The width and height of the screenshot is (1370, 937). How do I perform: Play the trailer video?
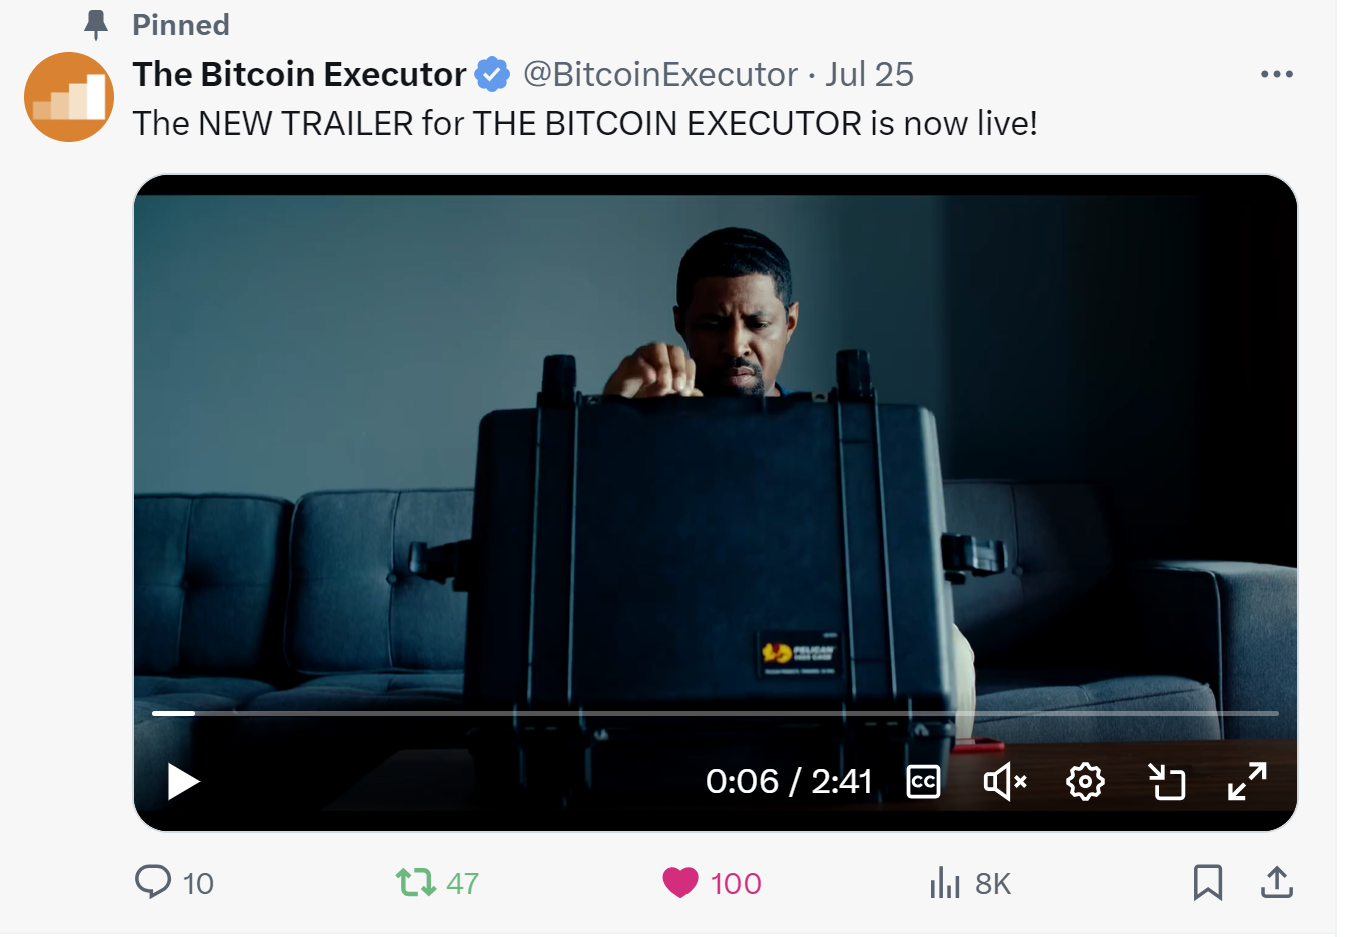(183, 781)
